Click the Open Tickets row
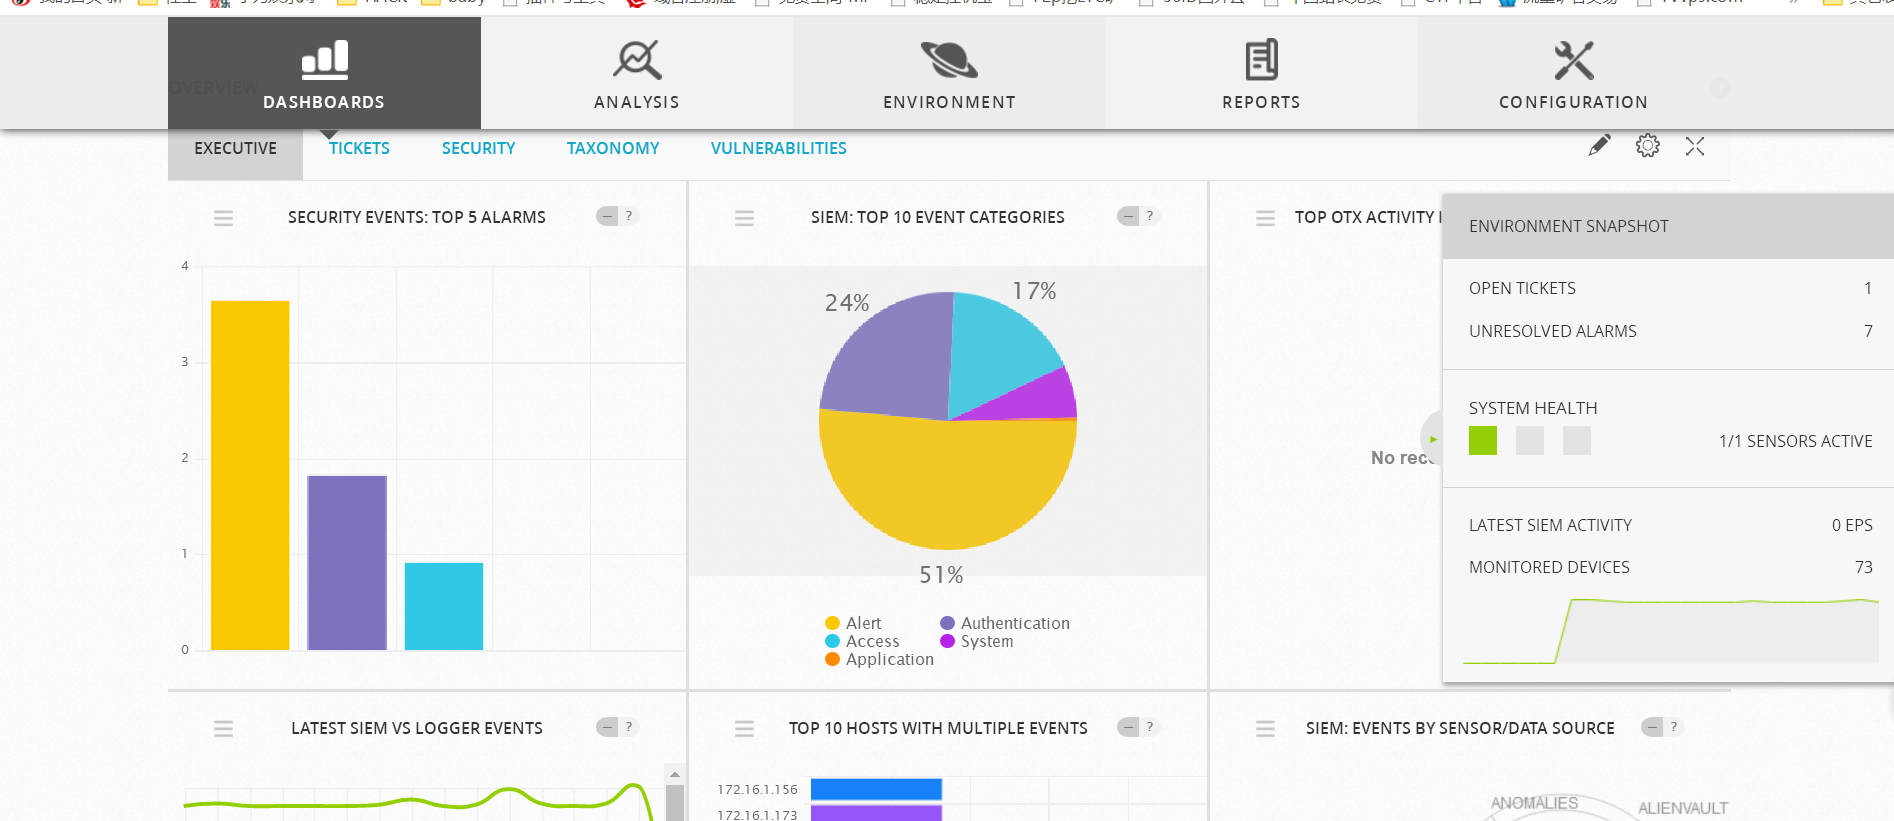Screen dimensions: 1894x821 [x=1670, y=288]
